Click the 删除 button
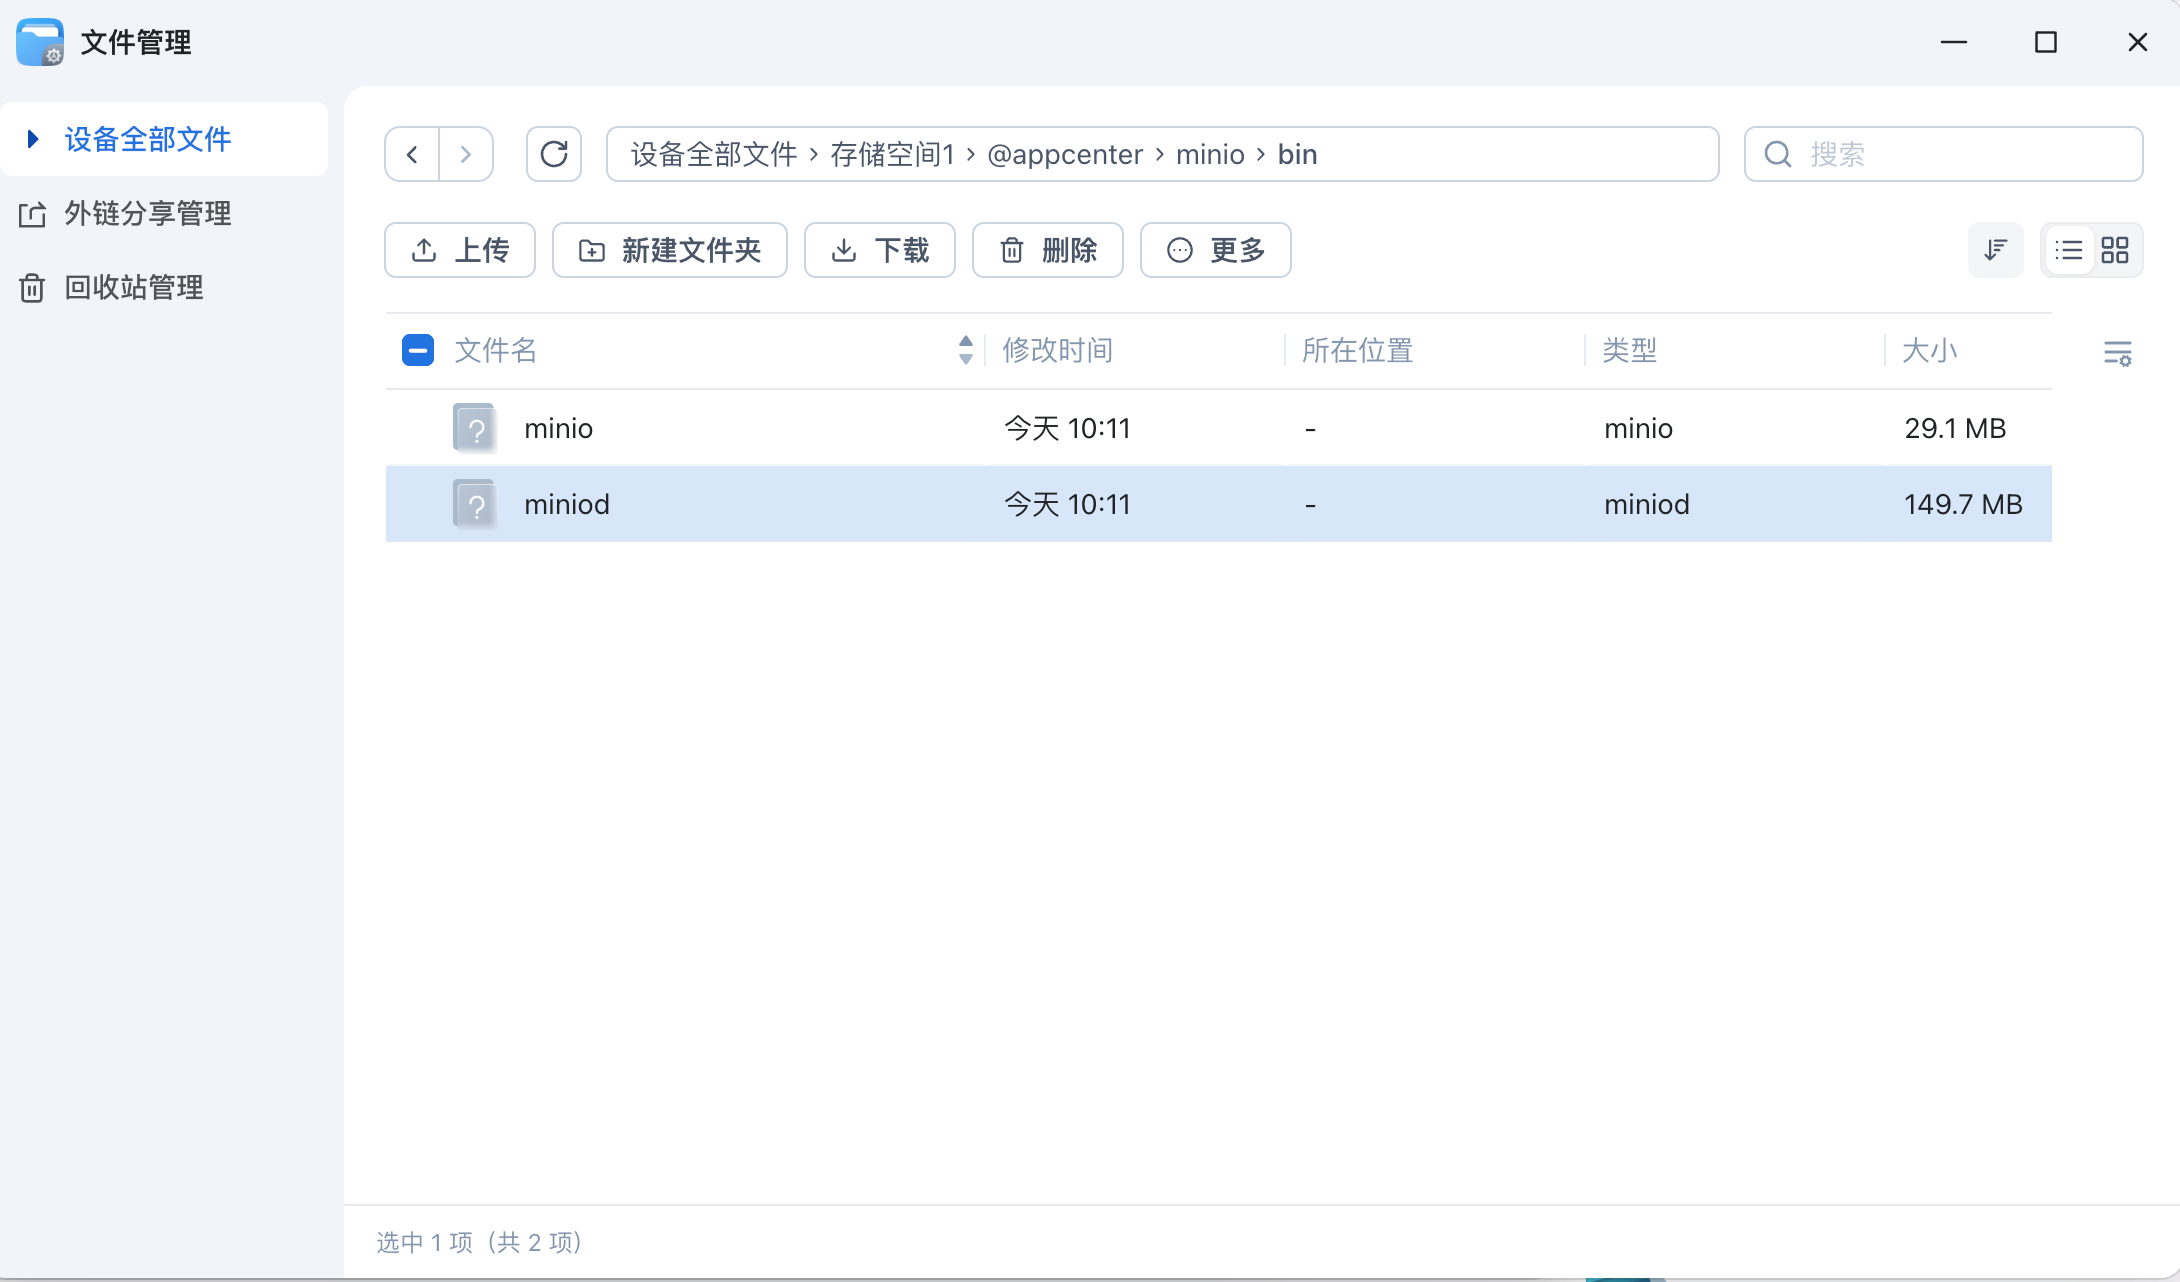Image resolution: width=2180 pixels, height=1282 pixels. 1047,250
